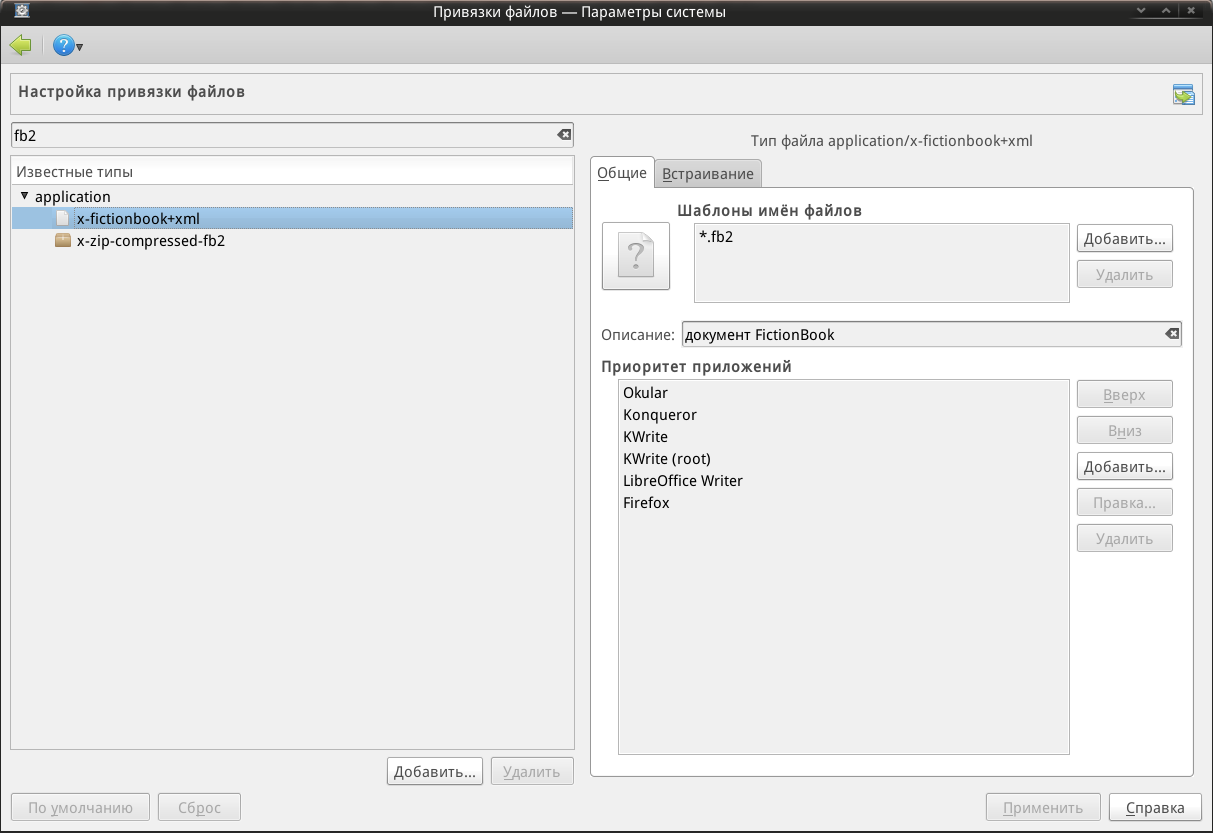This screenshot has width=1213, height=833.
Task: Open the blue help question mark icon
Action: (x=63, y=45)
